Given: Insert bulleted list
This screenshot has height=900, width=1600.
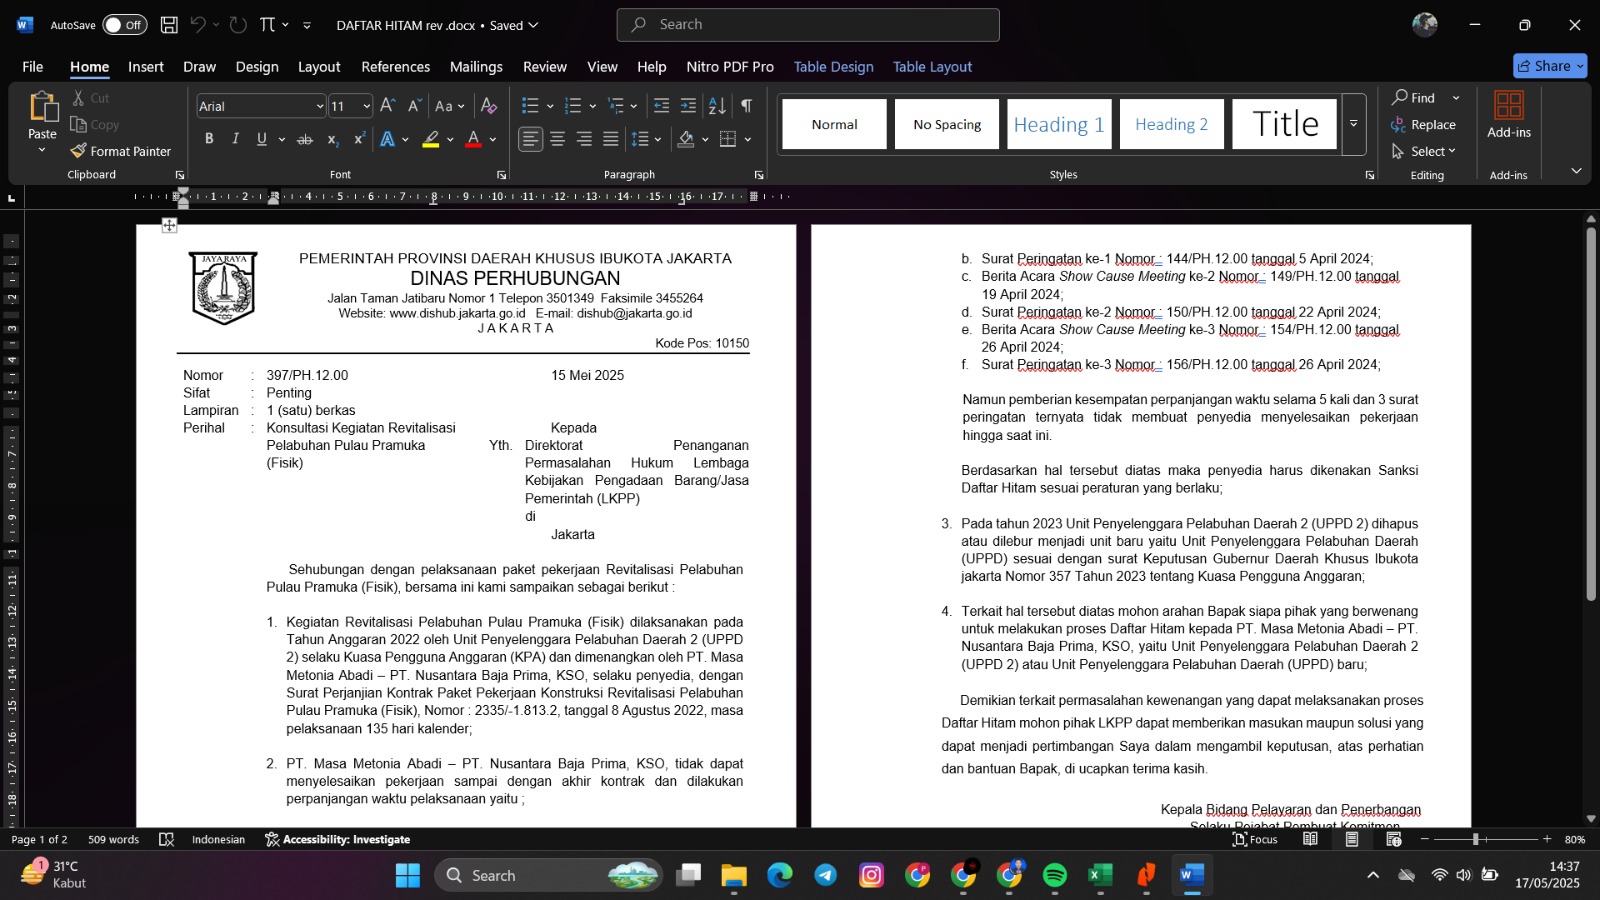Looking at the screenshot, I should click(x=530, y=106).
